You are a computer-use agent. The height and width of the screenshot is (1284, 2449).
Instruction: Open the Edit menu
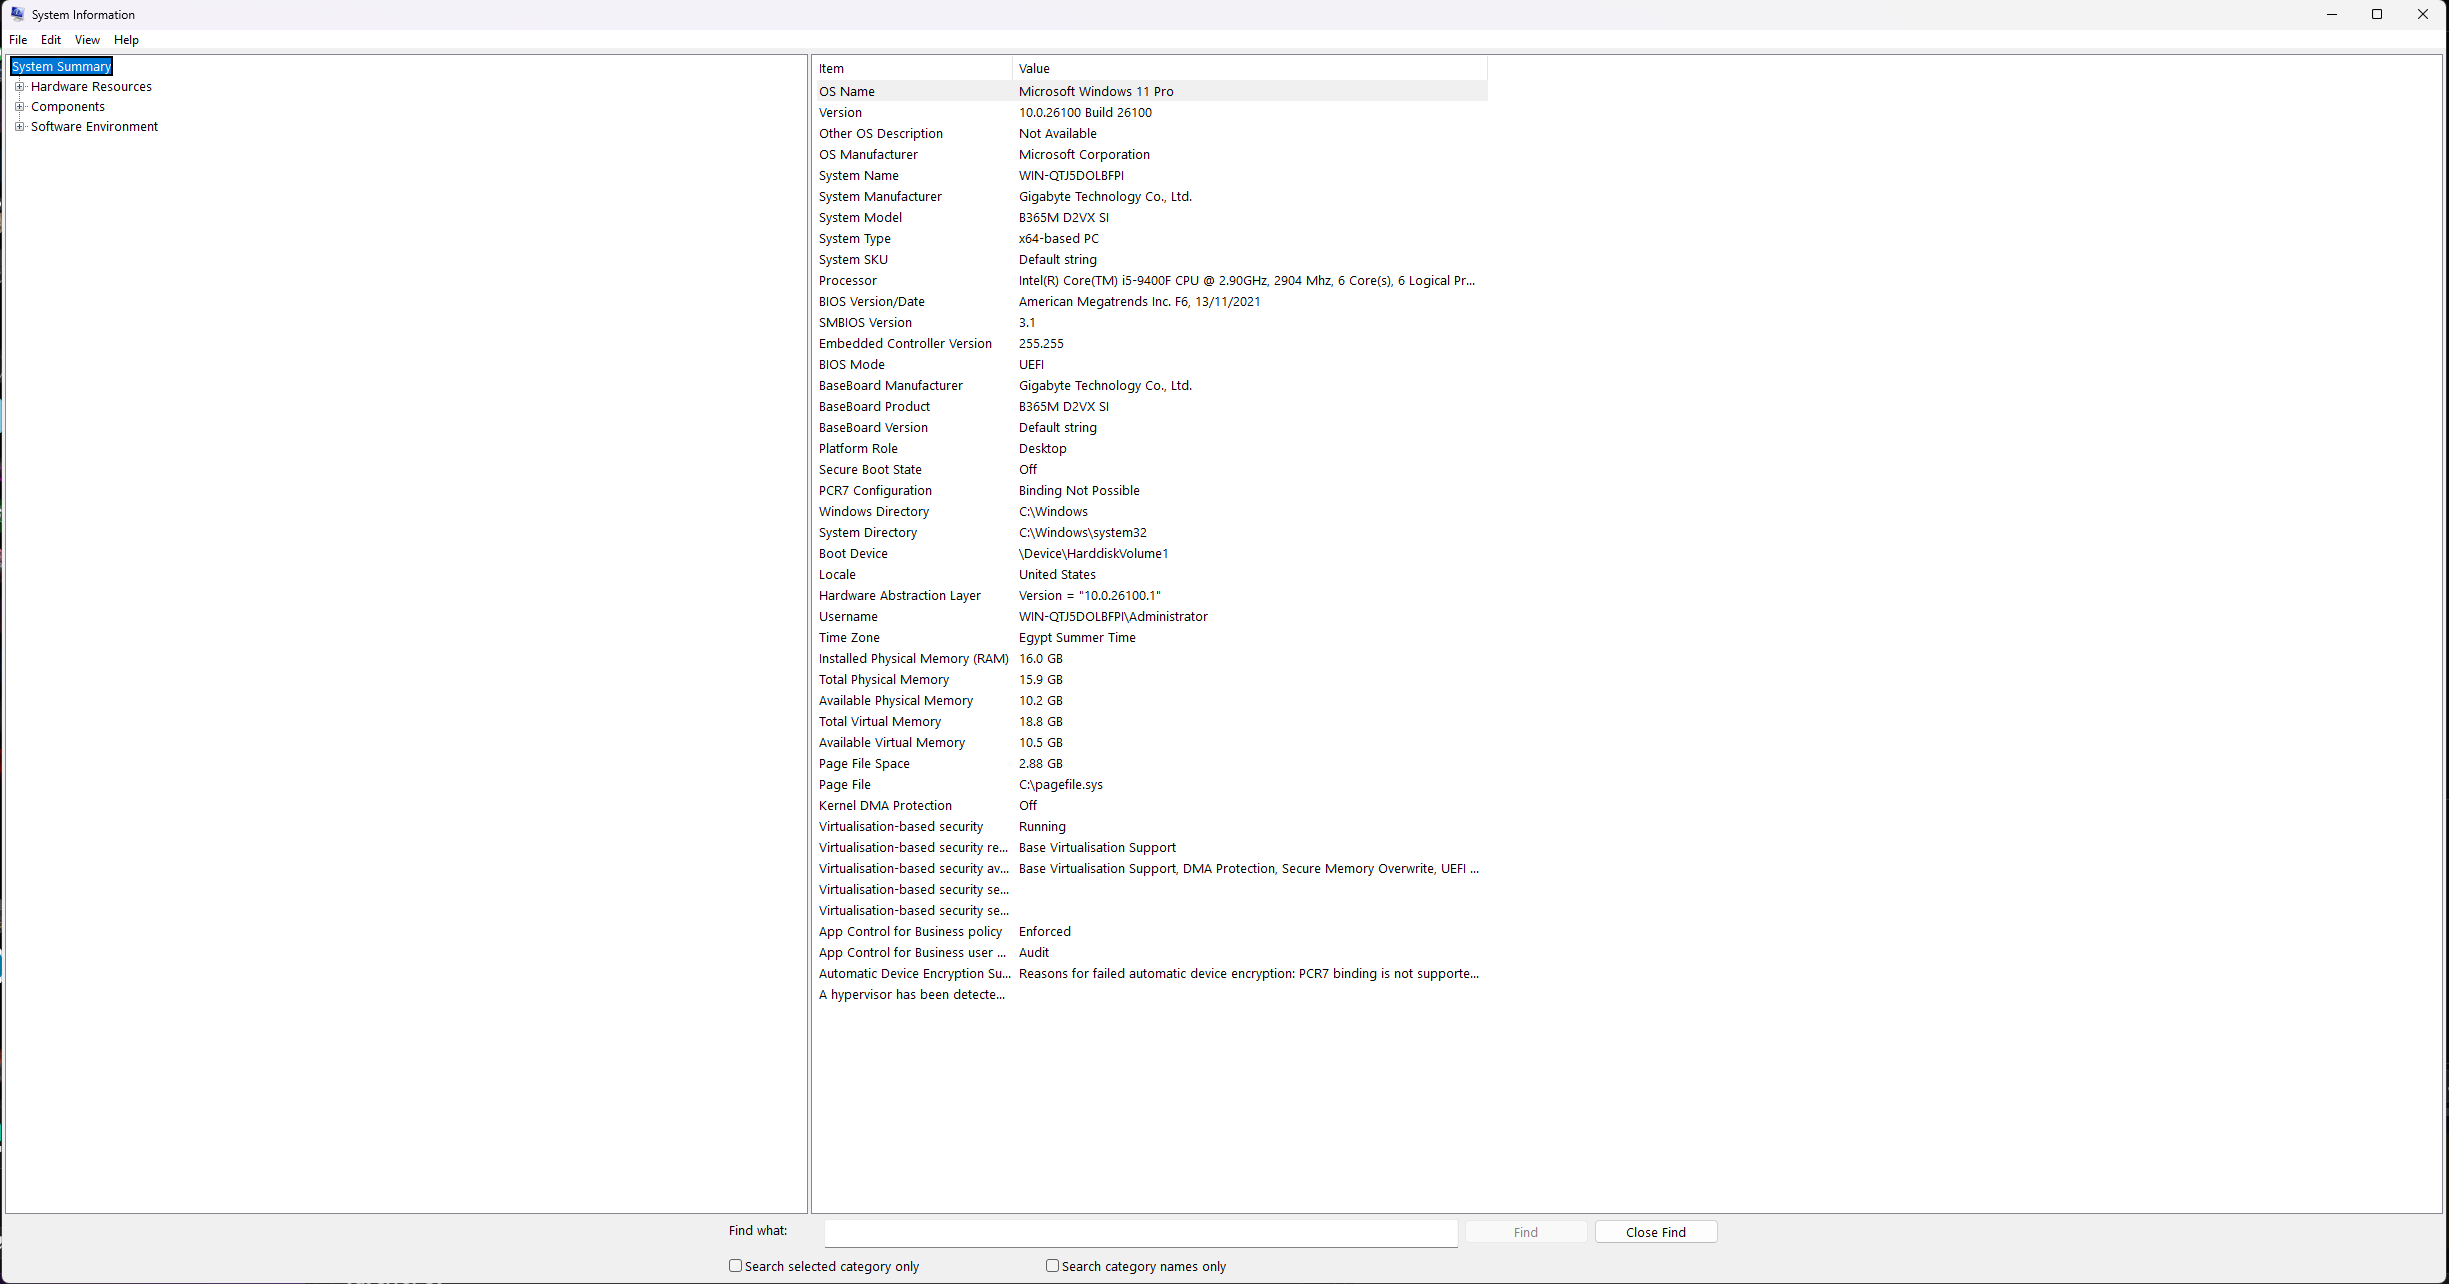pos(51,40)
